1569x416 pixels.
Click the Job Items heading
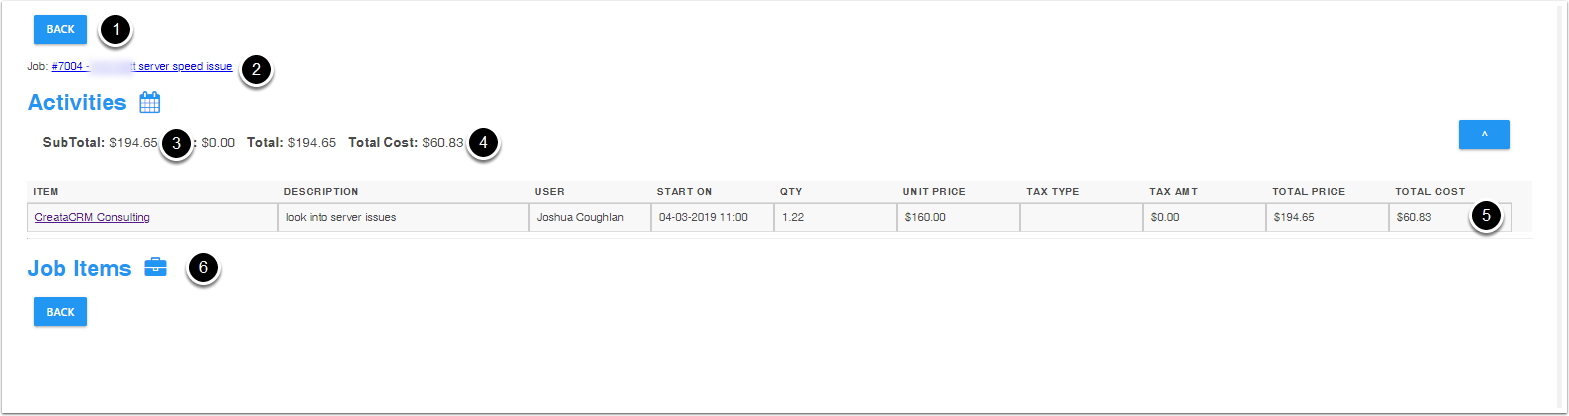pos(79,268)
